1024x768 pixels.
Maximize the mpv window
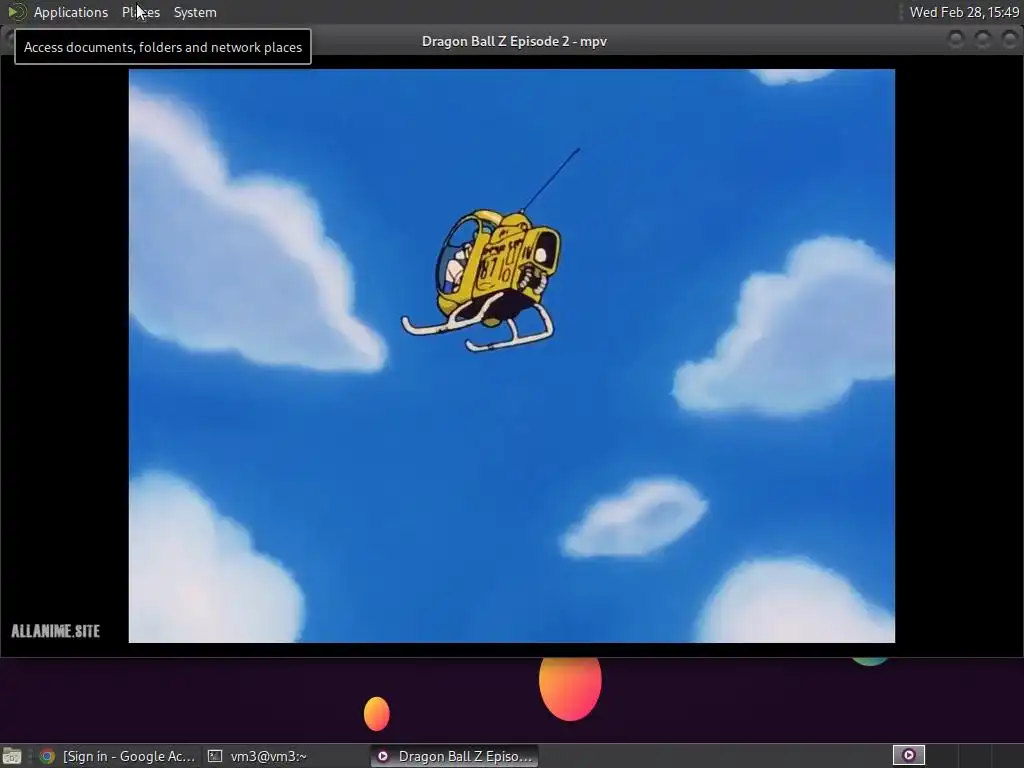[982, 40]
